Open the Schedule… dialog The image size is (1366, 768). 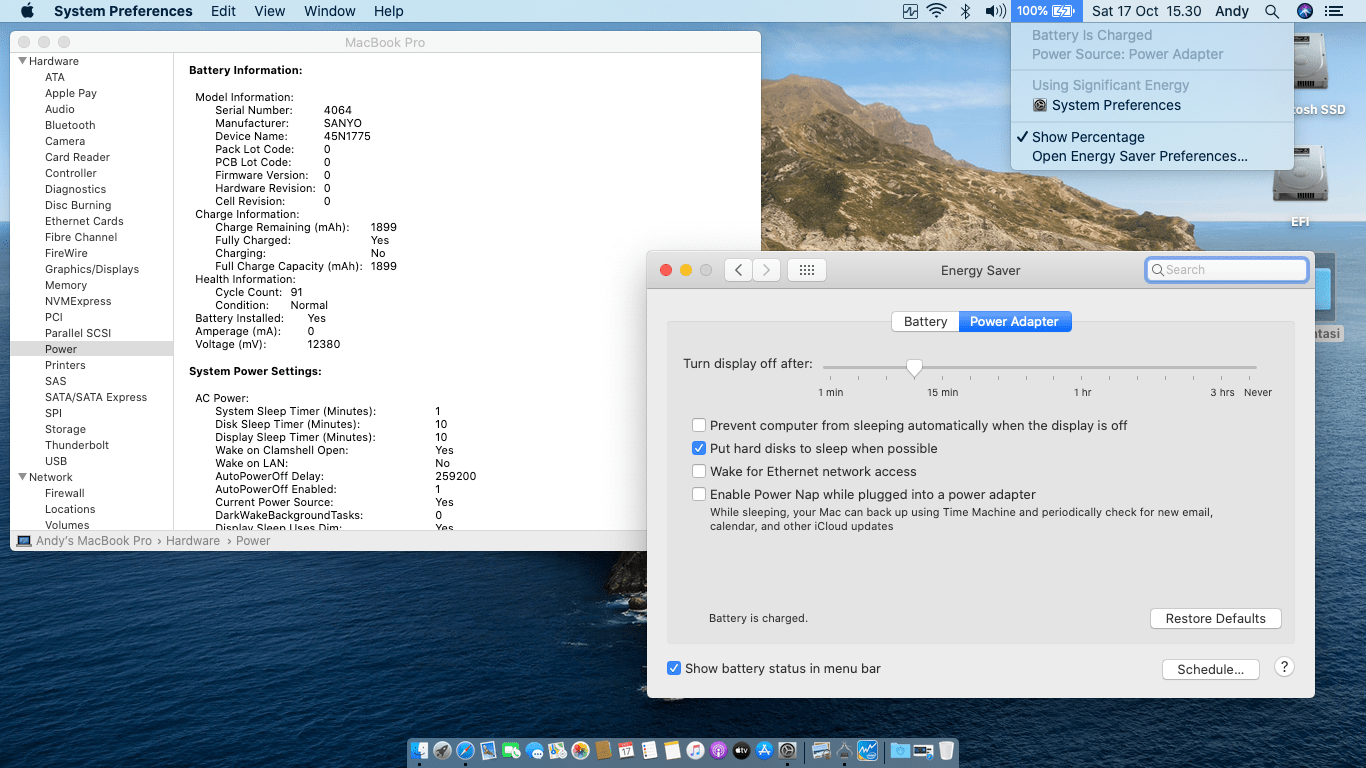pyautogui.click(x=1210, y=669)
